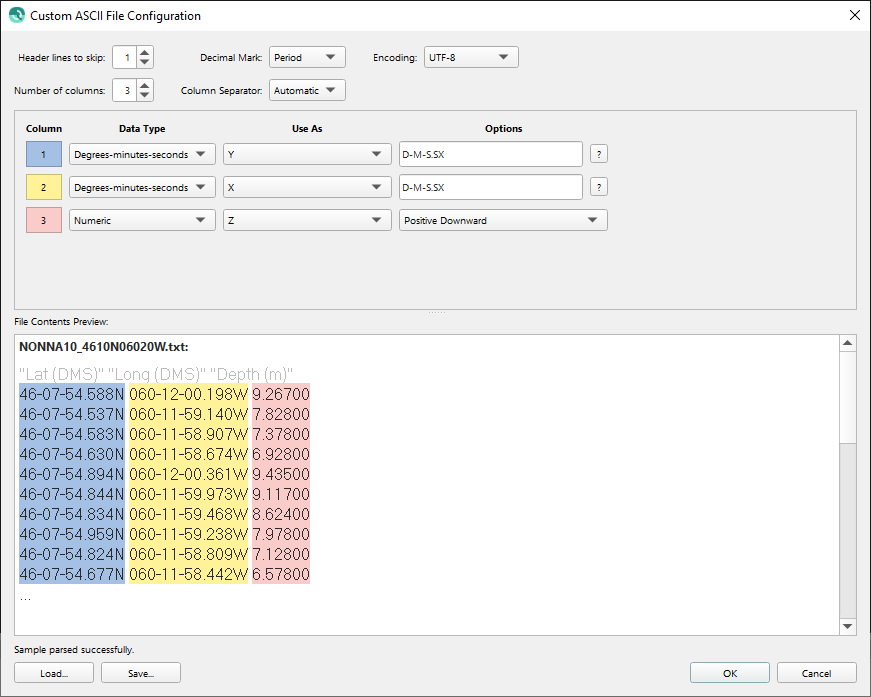Screen dimensions: 871x697
Task: Confirm configuration with OK button
Action: pyautogui.click(x=730, y=673)
